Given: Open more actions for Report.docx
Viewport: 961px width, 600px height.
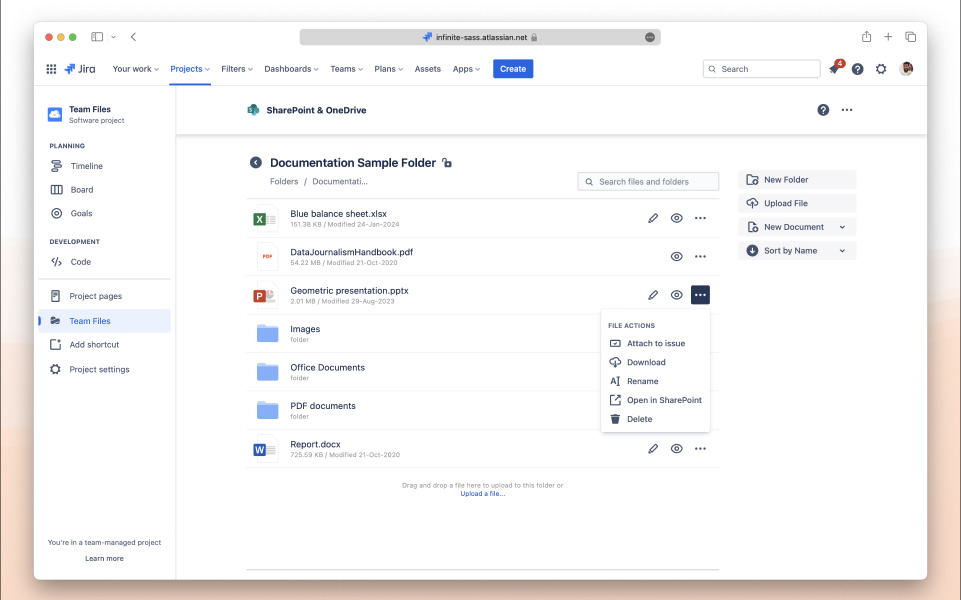Looking at the screenshot, I should pyautogui.click(x=700, y=449).
